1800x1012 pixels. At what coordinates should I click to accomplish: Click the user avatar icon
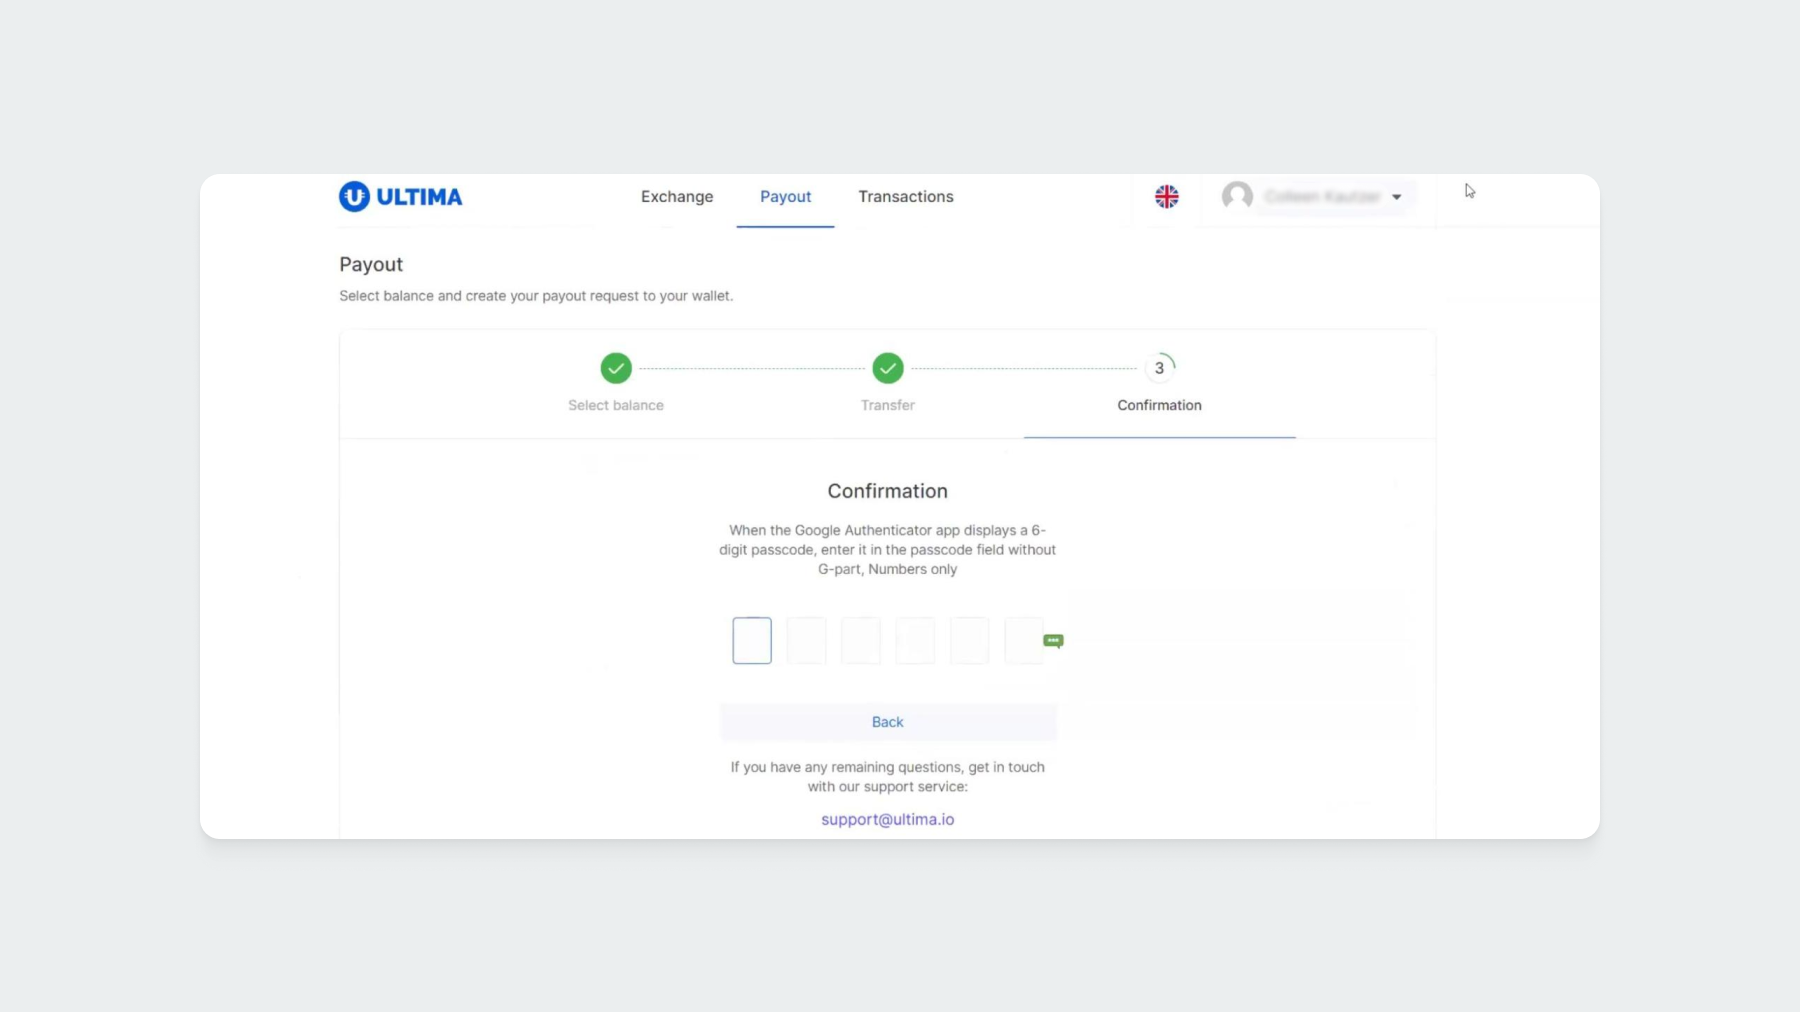[x=1237, y=196]
